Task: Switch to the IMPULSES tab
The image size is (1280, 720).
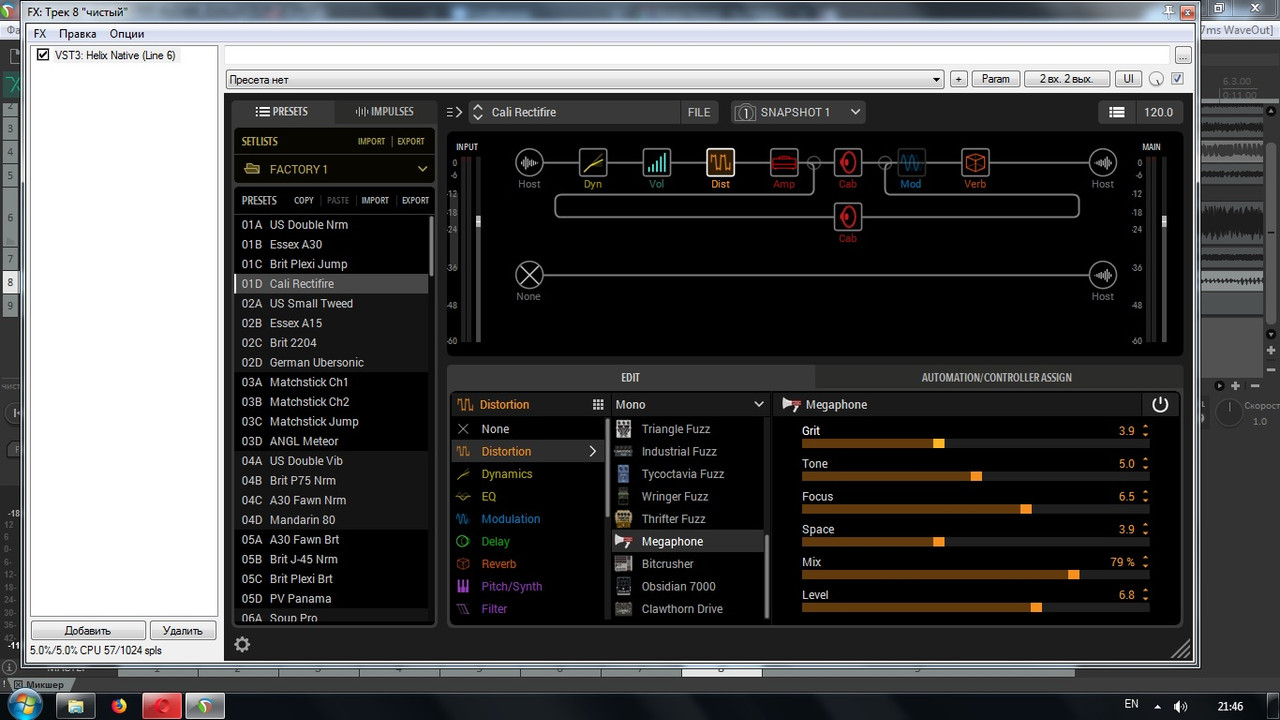Action: [385, 111]
